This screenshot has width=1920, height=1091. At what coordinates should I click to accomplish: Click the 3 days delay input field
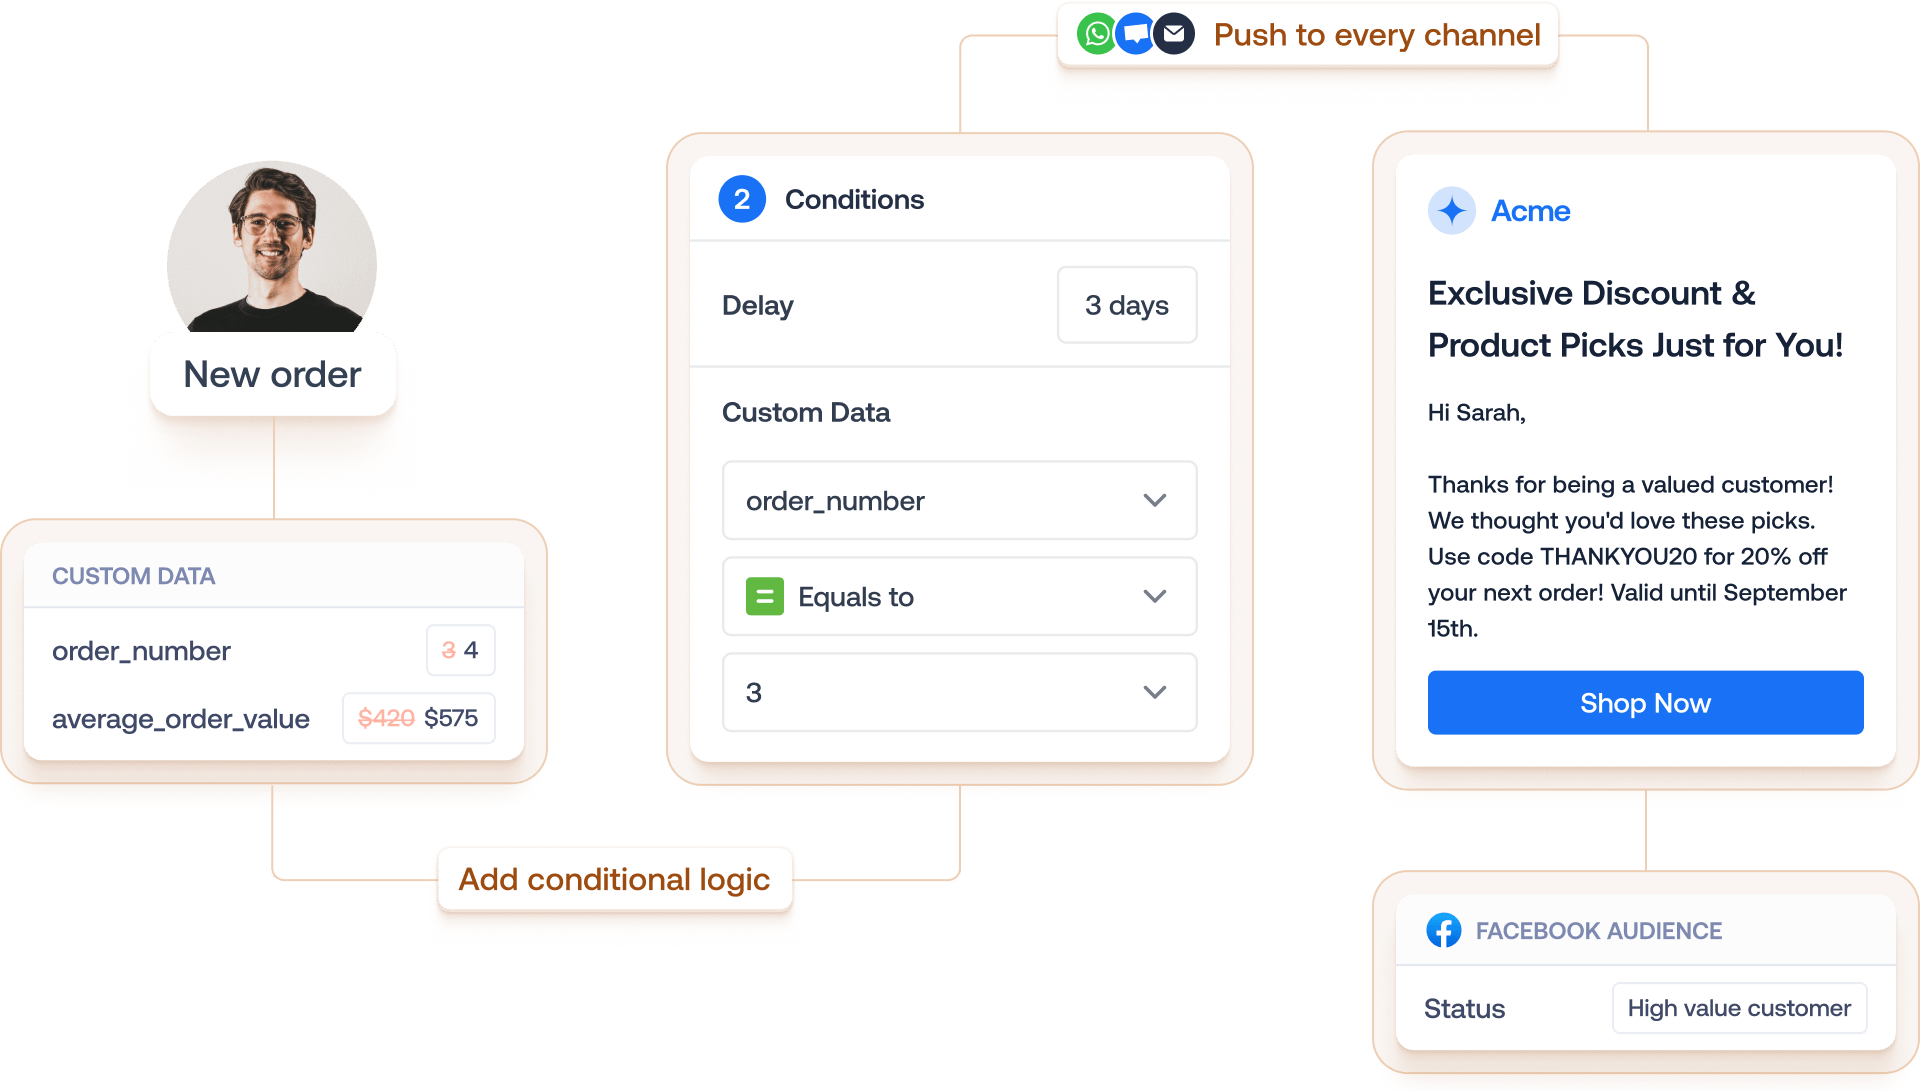pos(1121,305)
